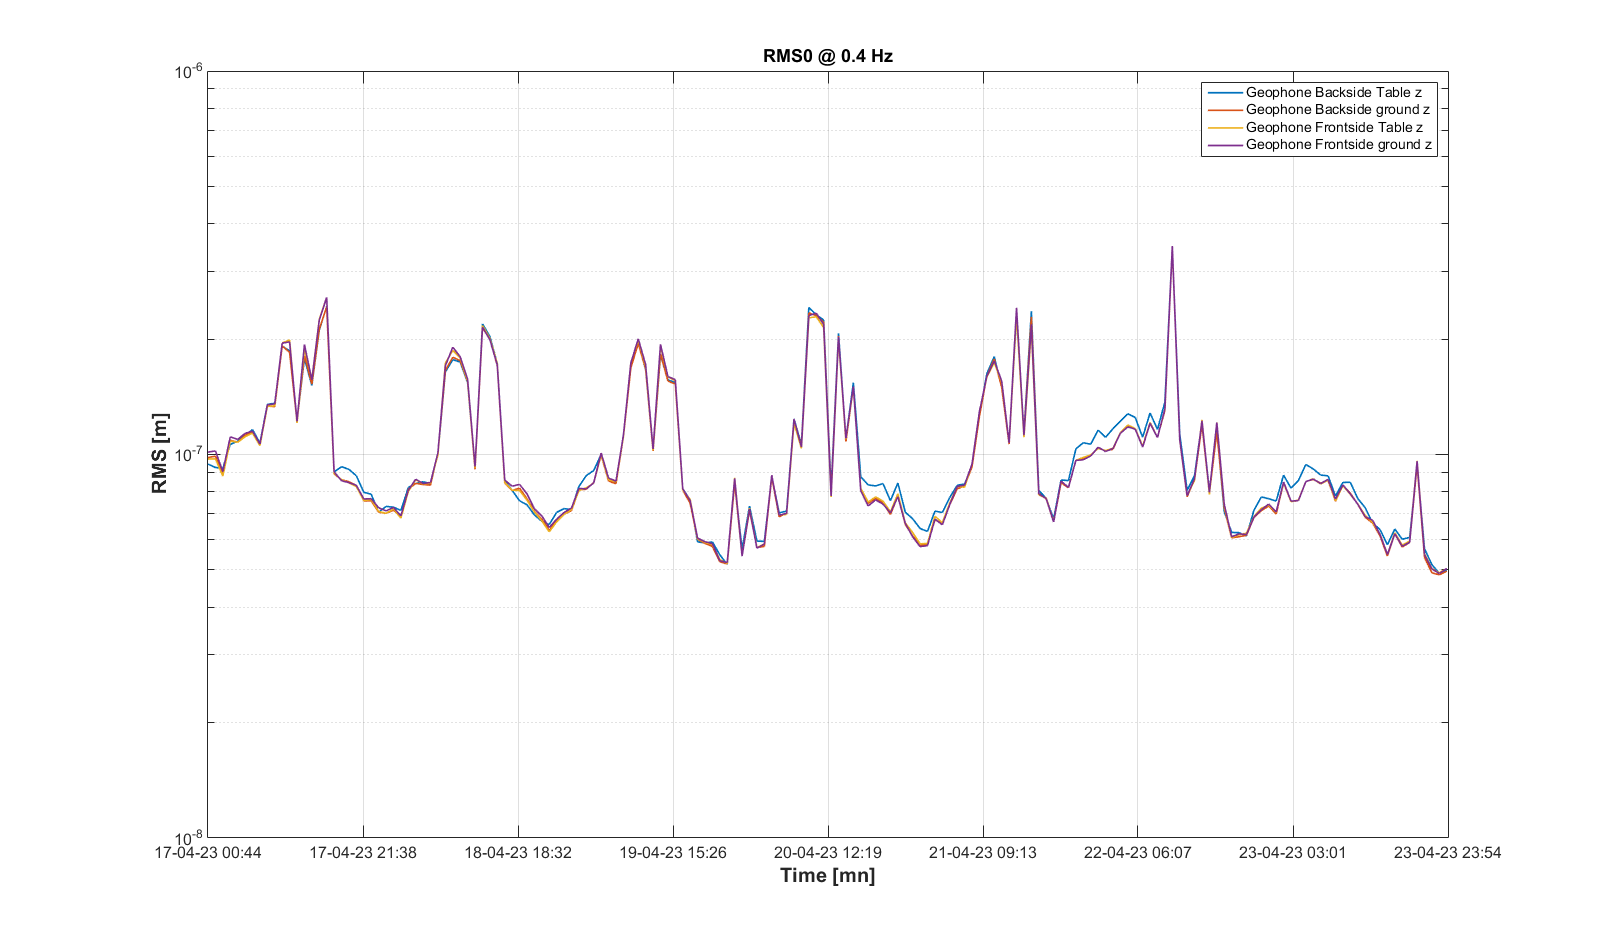
Task: Select legend entry Geophone Backside ground z
Action: [1337, 110]
